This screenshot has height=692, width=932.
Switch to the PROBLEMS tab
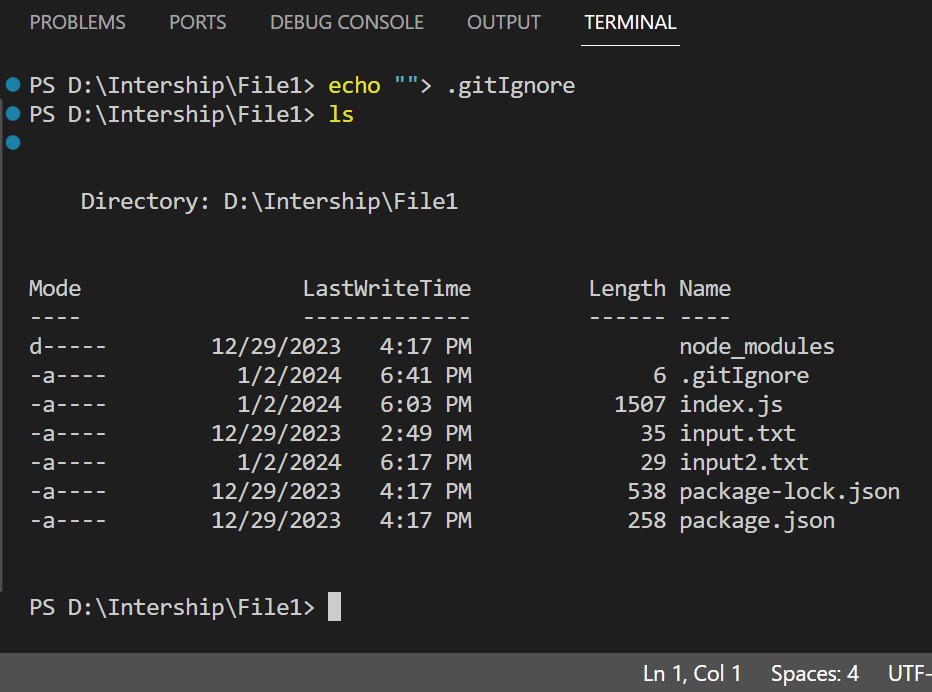[x=77, y=22]
